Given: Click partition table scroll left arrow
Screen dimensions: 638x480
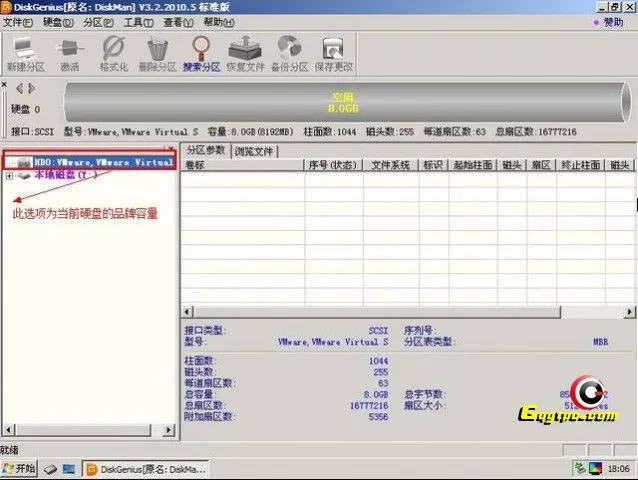Looking at the screenshot, I should pos(187,312).
